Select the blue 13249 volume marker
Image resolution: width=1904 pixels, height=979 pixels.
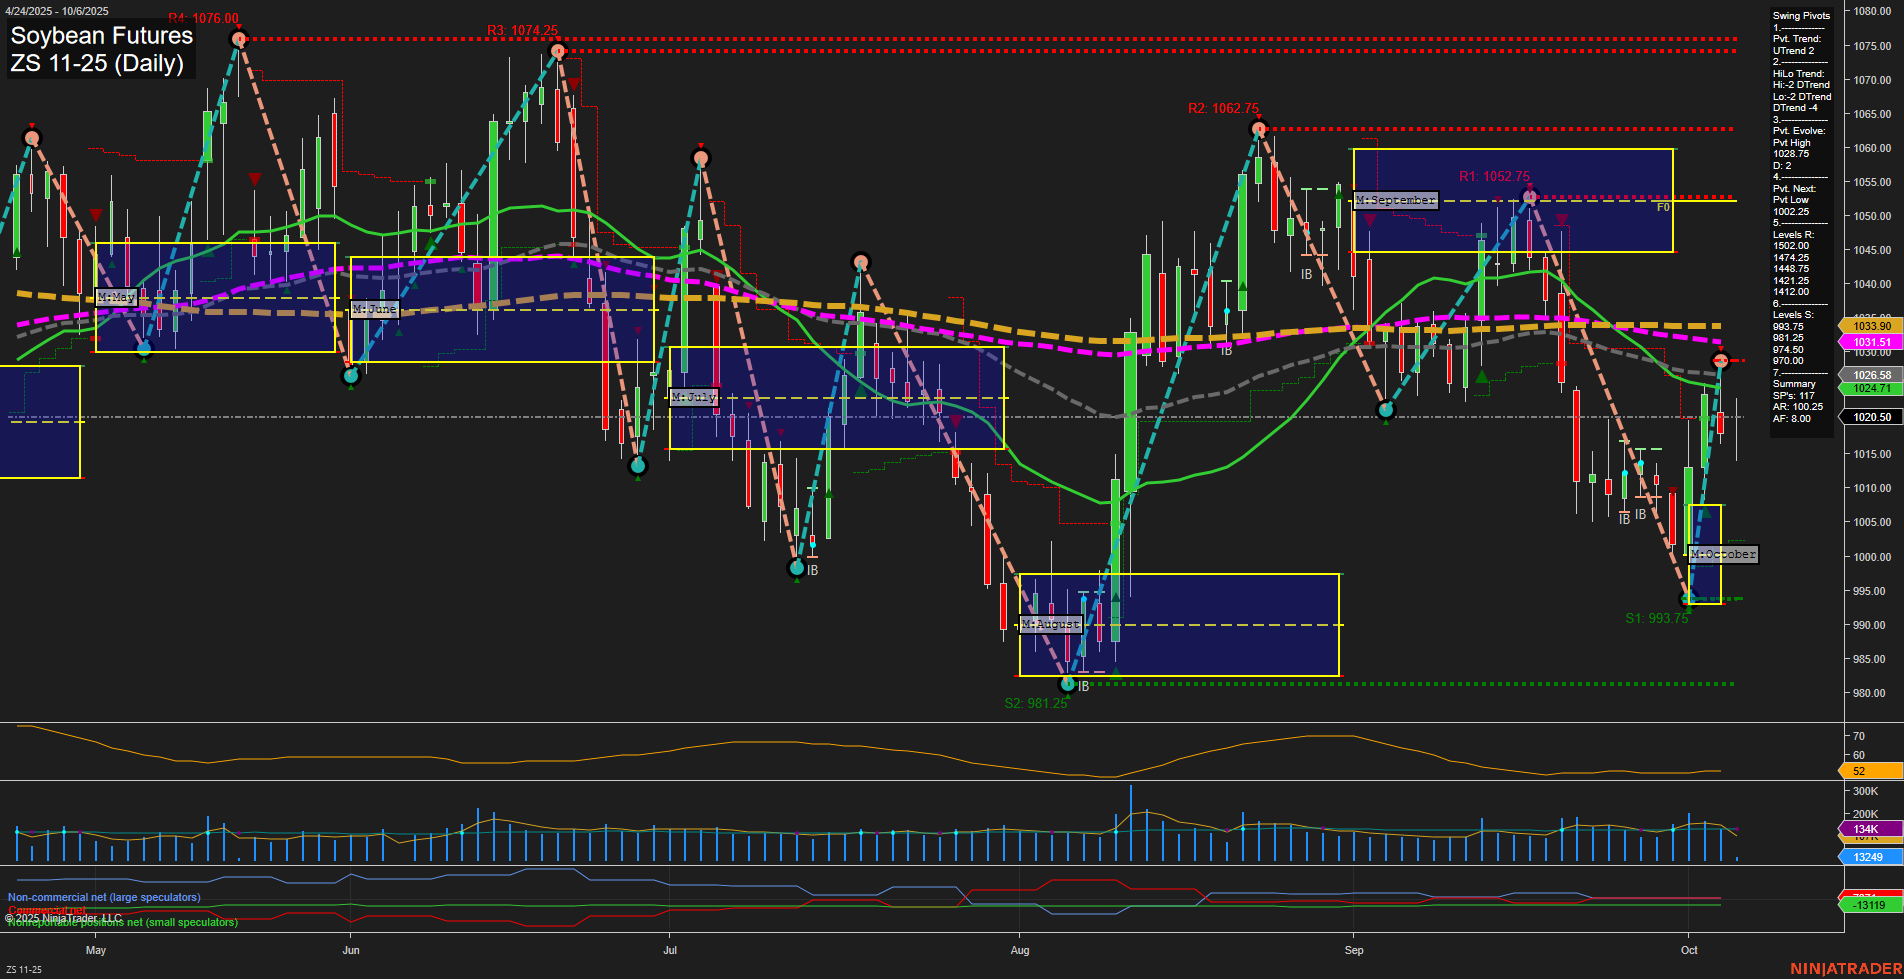click(1866, 857)
